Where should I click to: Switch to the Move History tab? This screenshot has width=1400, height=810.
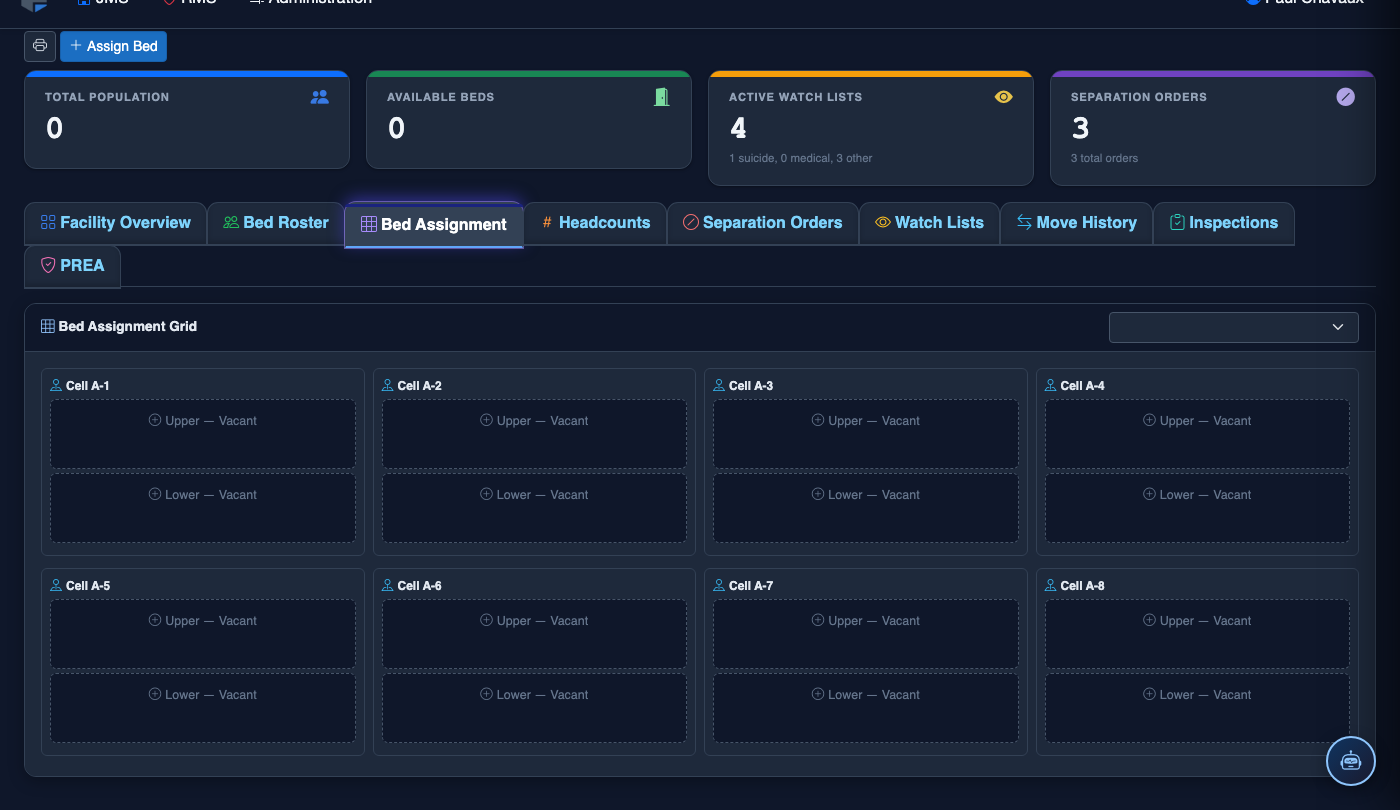1076,223
